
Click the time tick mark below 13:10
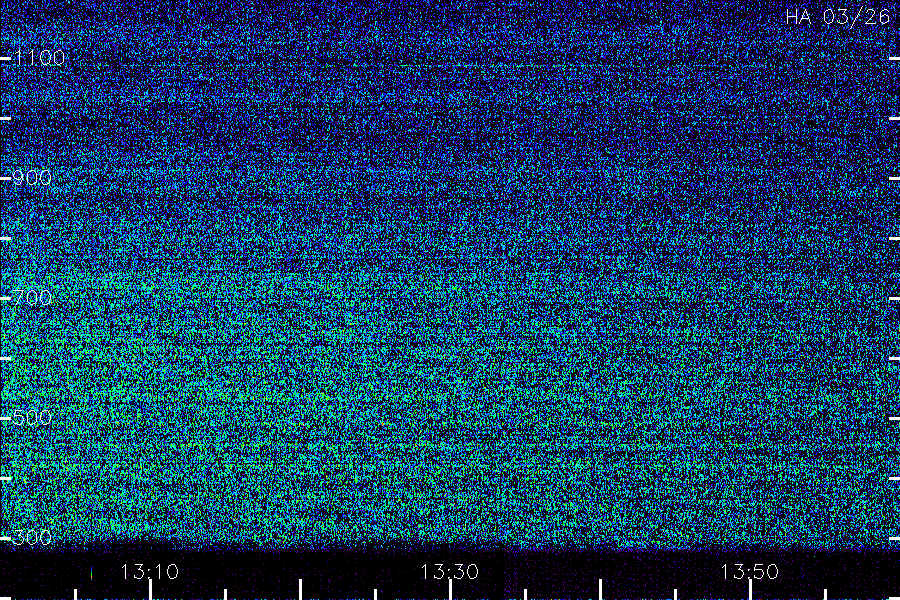point(150,590)
